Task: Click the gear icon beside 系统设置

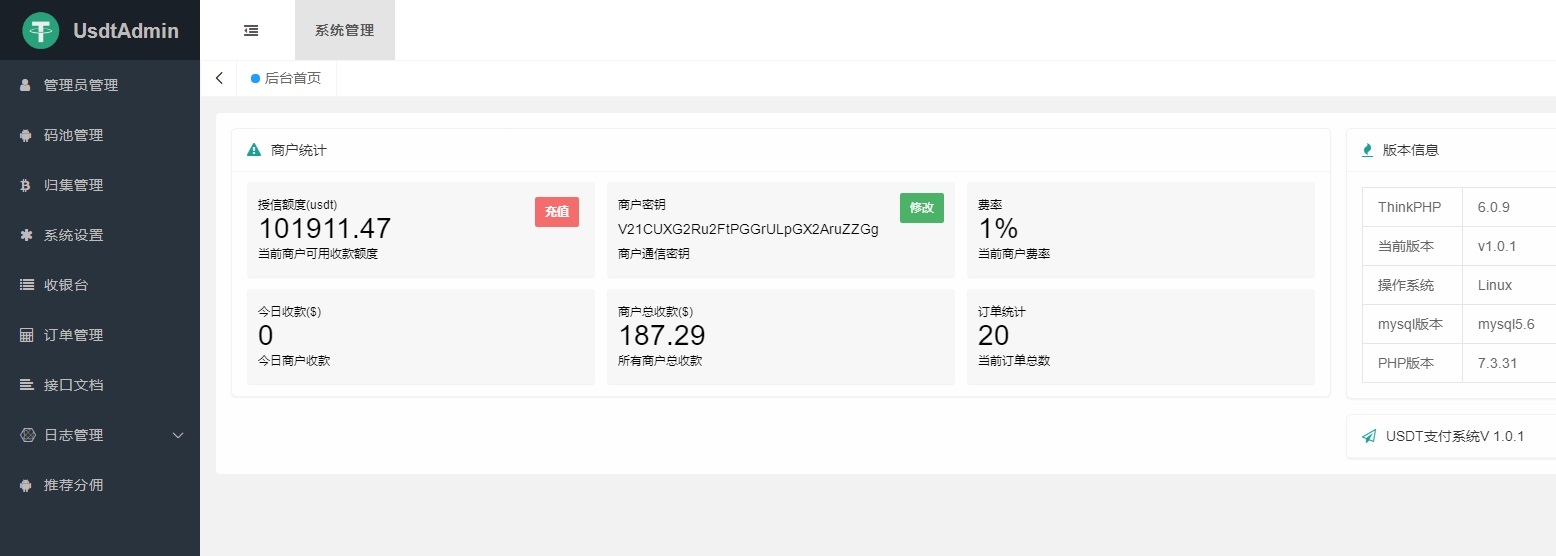Action: (26, 236)
